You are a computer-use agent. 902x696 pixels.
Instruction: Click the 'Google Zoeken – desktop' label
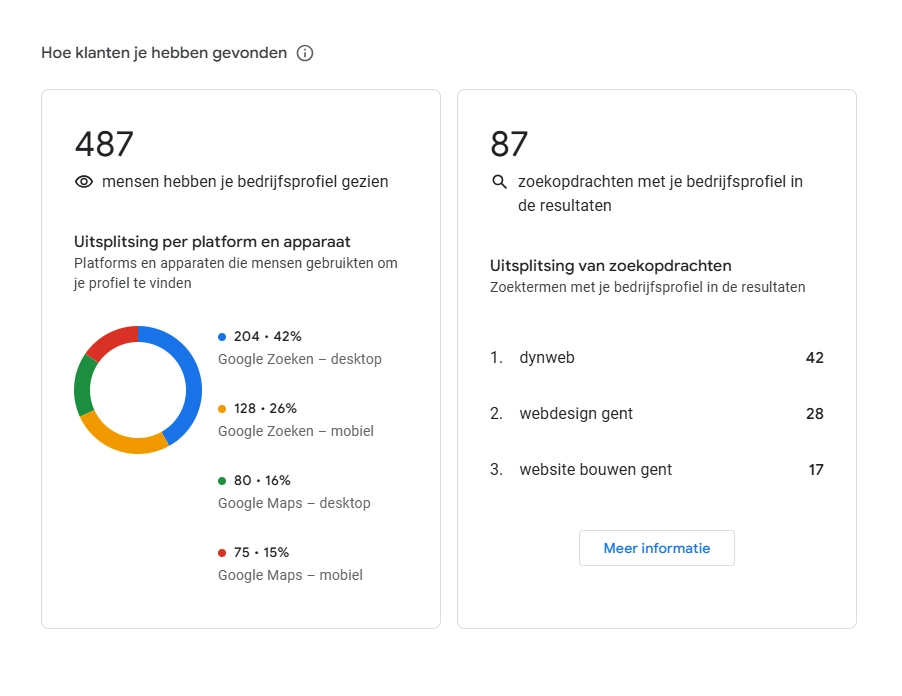[300, 359]
